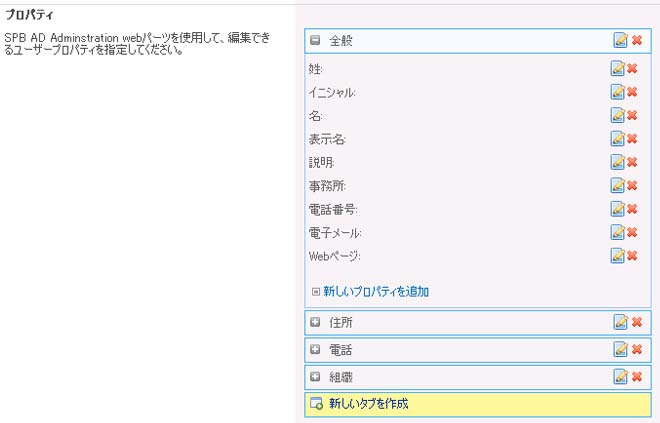Click the 電話番号: property label
This screenshot has width=660, height=423.
pyautogui.click(x=333, y=209)
